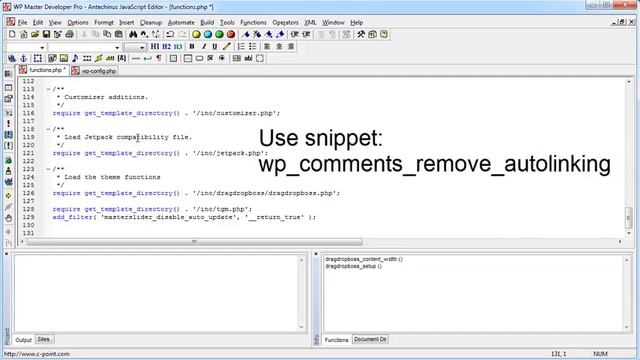Insert checkbox form element icon
This screenshot has height=360, width=640.
tap(211, 58)
